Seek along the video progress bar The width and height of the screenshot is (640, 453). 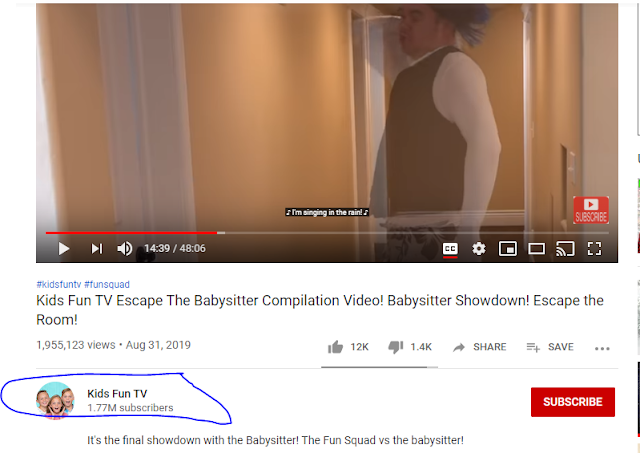click(x=327, y=233)
